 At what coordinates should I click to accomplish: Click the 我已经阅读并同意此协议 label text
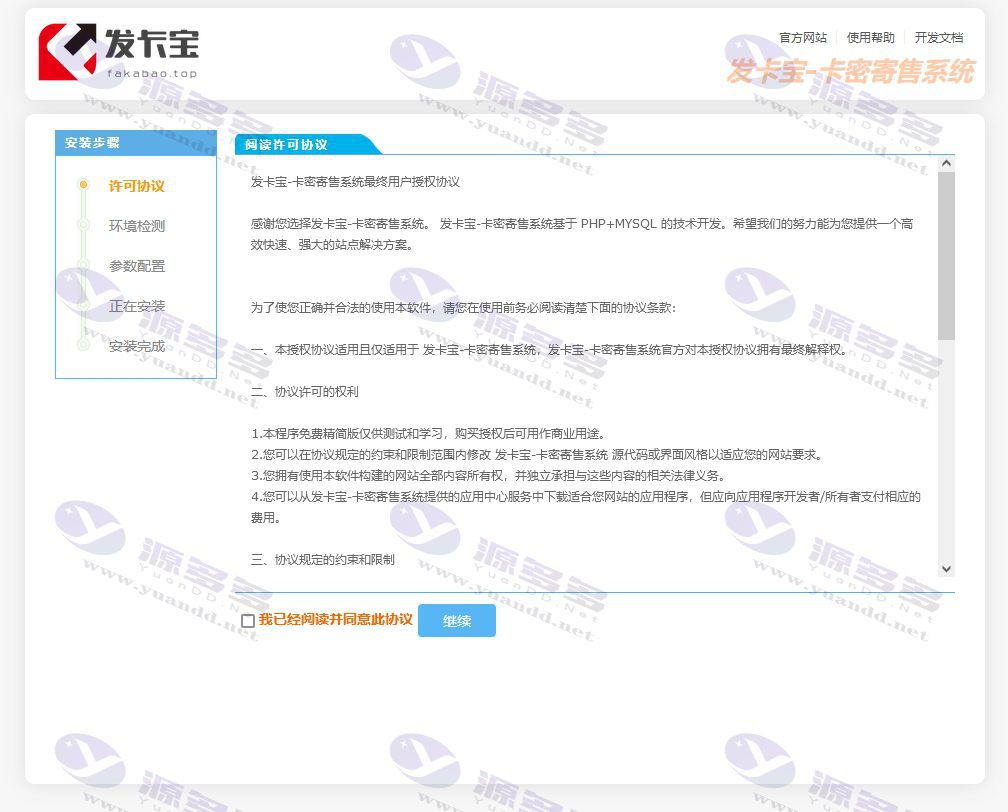(336, 619)
